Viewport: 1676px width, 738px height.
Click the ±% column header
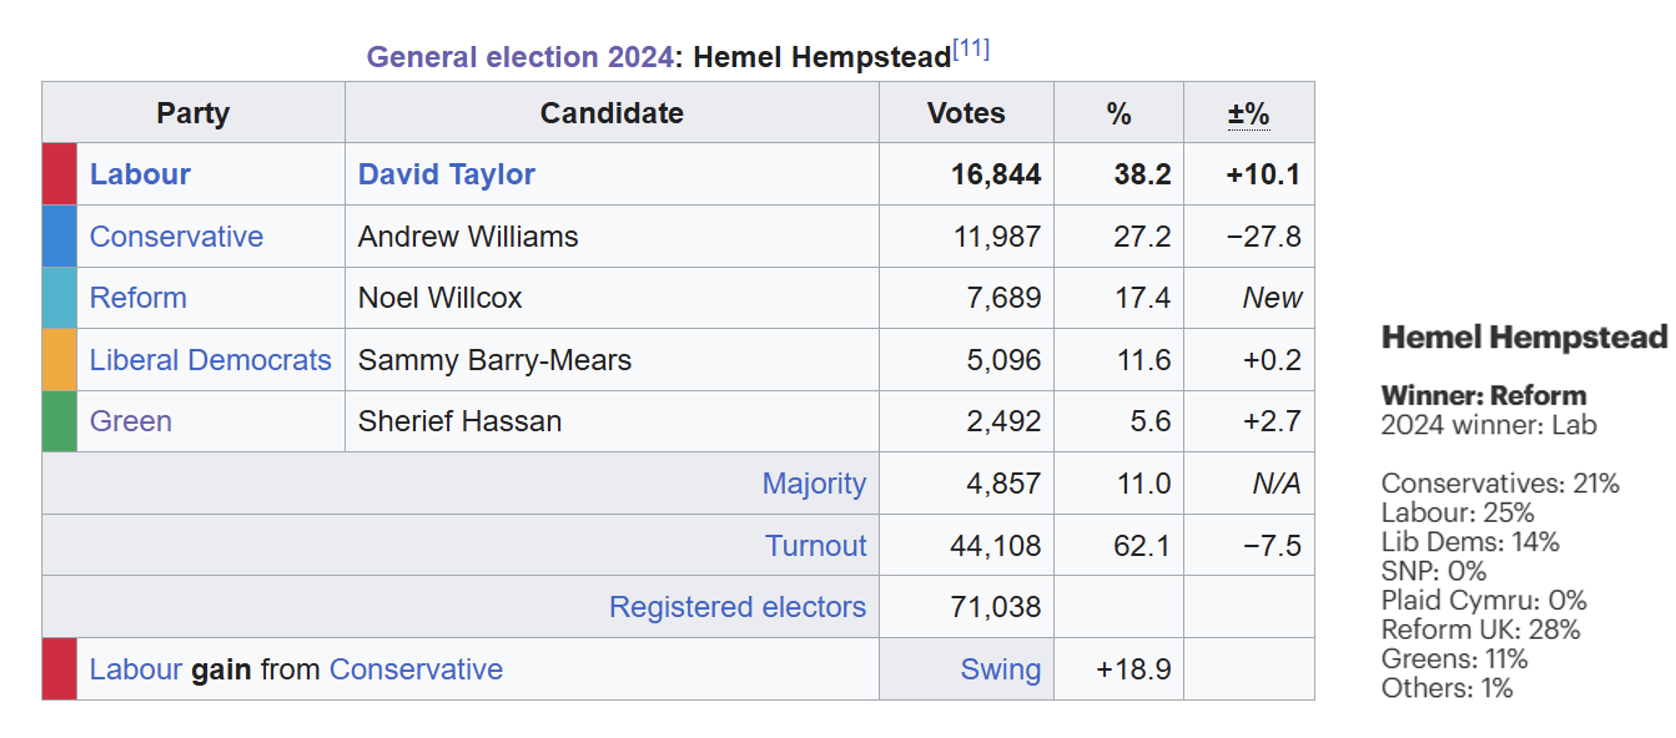point(1248,113)
